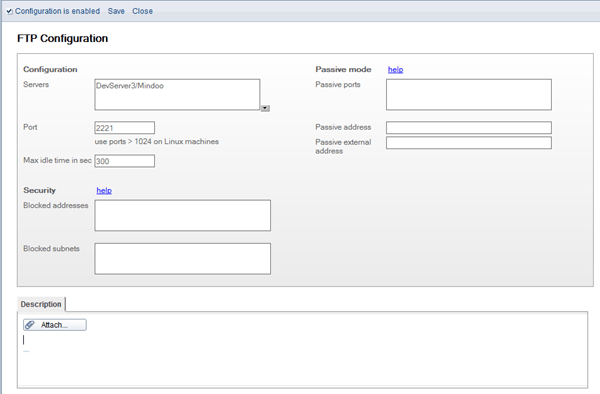Click the Blocked addresses text box
Image resolution: width=600 pixels, height=394 pixels.
click(x=183, y=215)
